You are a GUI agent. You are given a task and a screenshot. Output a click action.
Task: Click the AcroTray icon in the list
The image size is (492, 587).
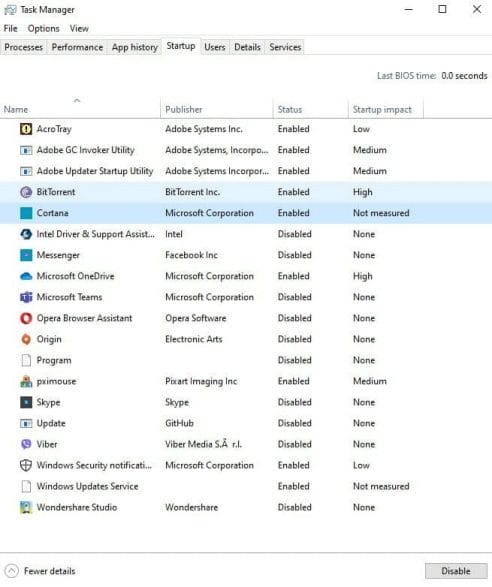26,129
